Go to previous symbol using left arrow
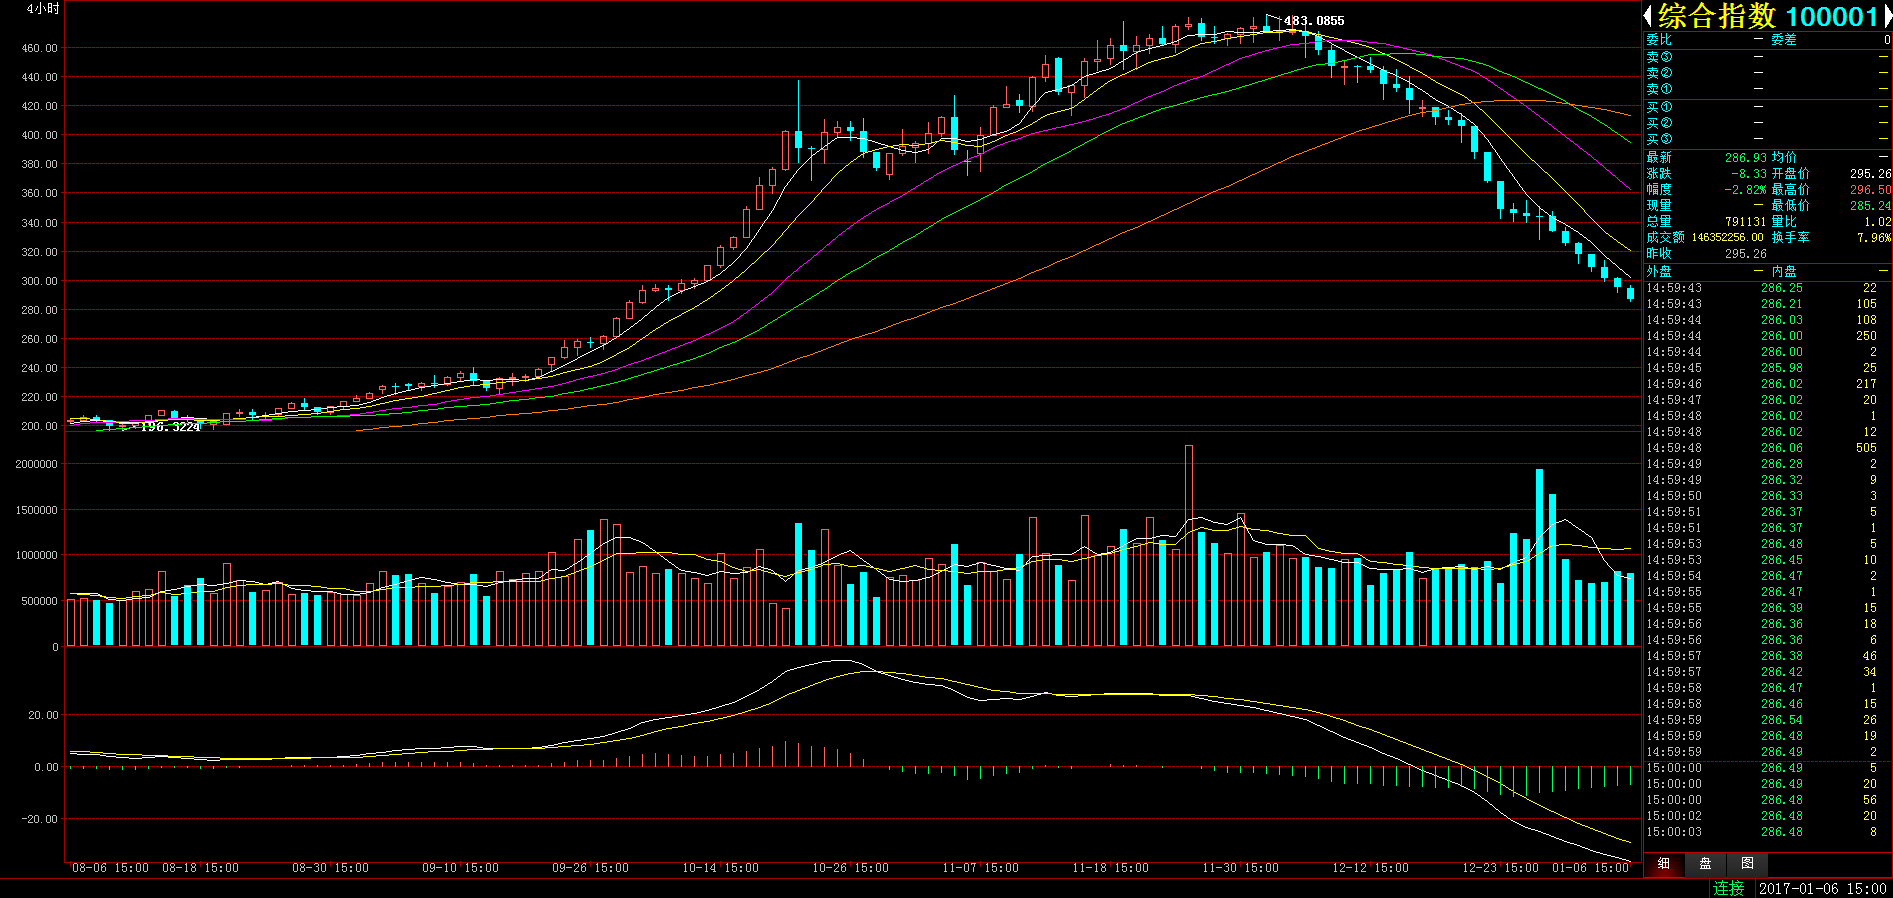This screenshot has width=1893, height=898. pos(1648,16)
